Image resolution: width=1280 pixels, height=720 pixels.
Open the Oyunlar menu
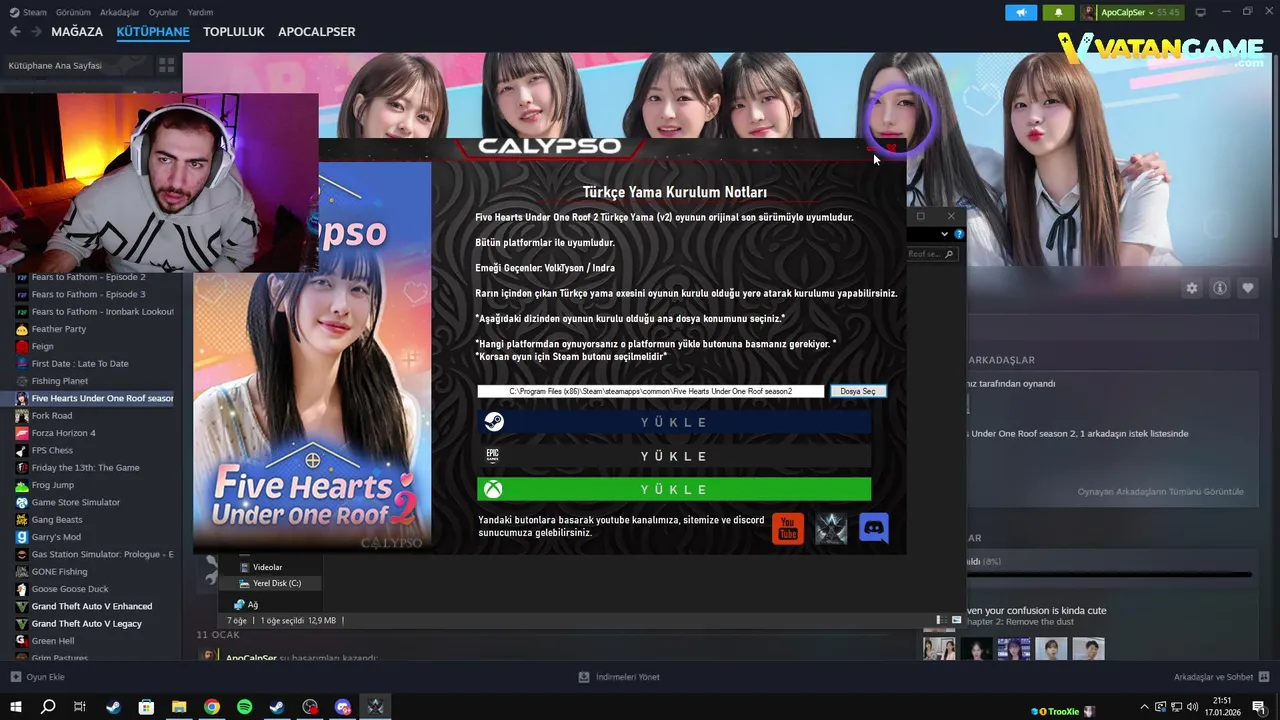(163, 12)
